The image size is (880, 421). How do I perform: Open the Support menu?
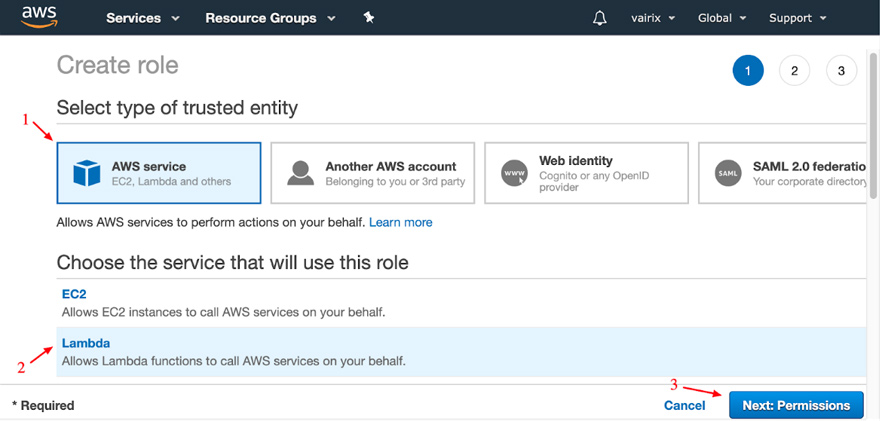[x=798, y=18]
